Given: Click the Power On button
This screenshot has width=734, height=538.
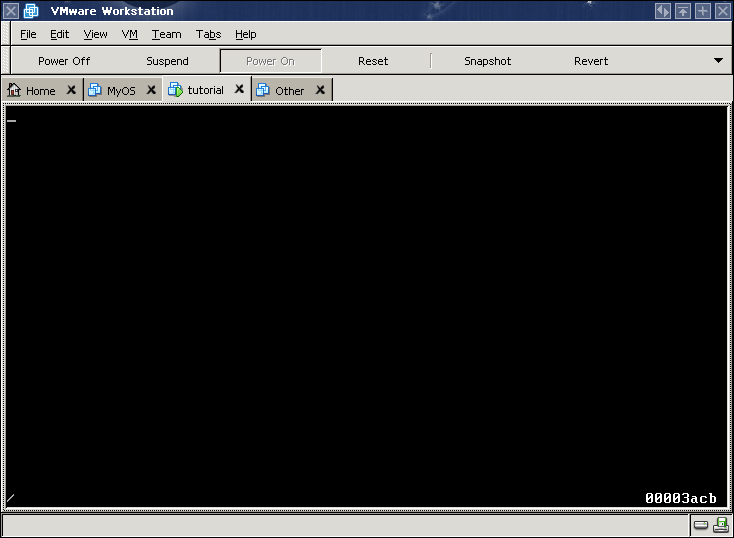Looking at the screenshot, I should [x=271, y=61].
